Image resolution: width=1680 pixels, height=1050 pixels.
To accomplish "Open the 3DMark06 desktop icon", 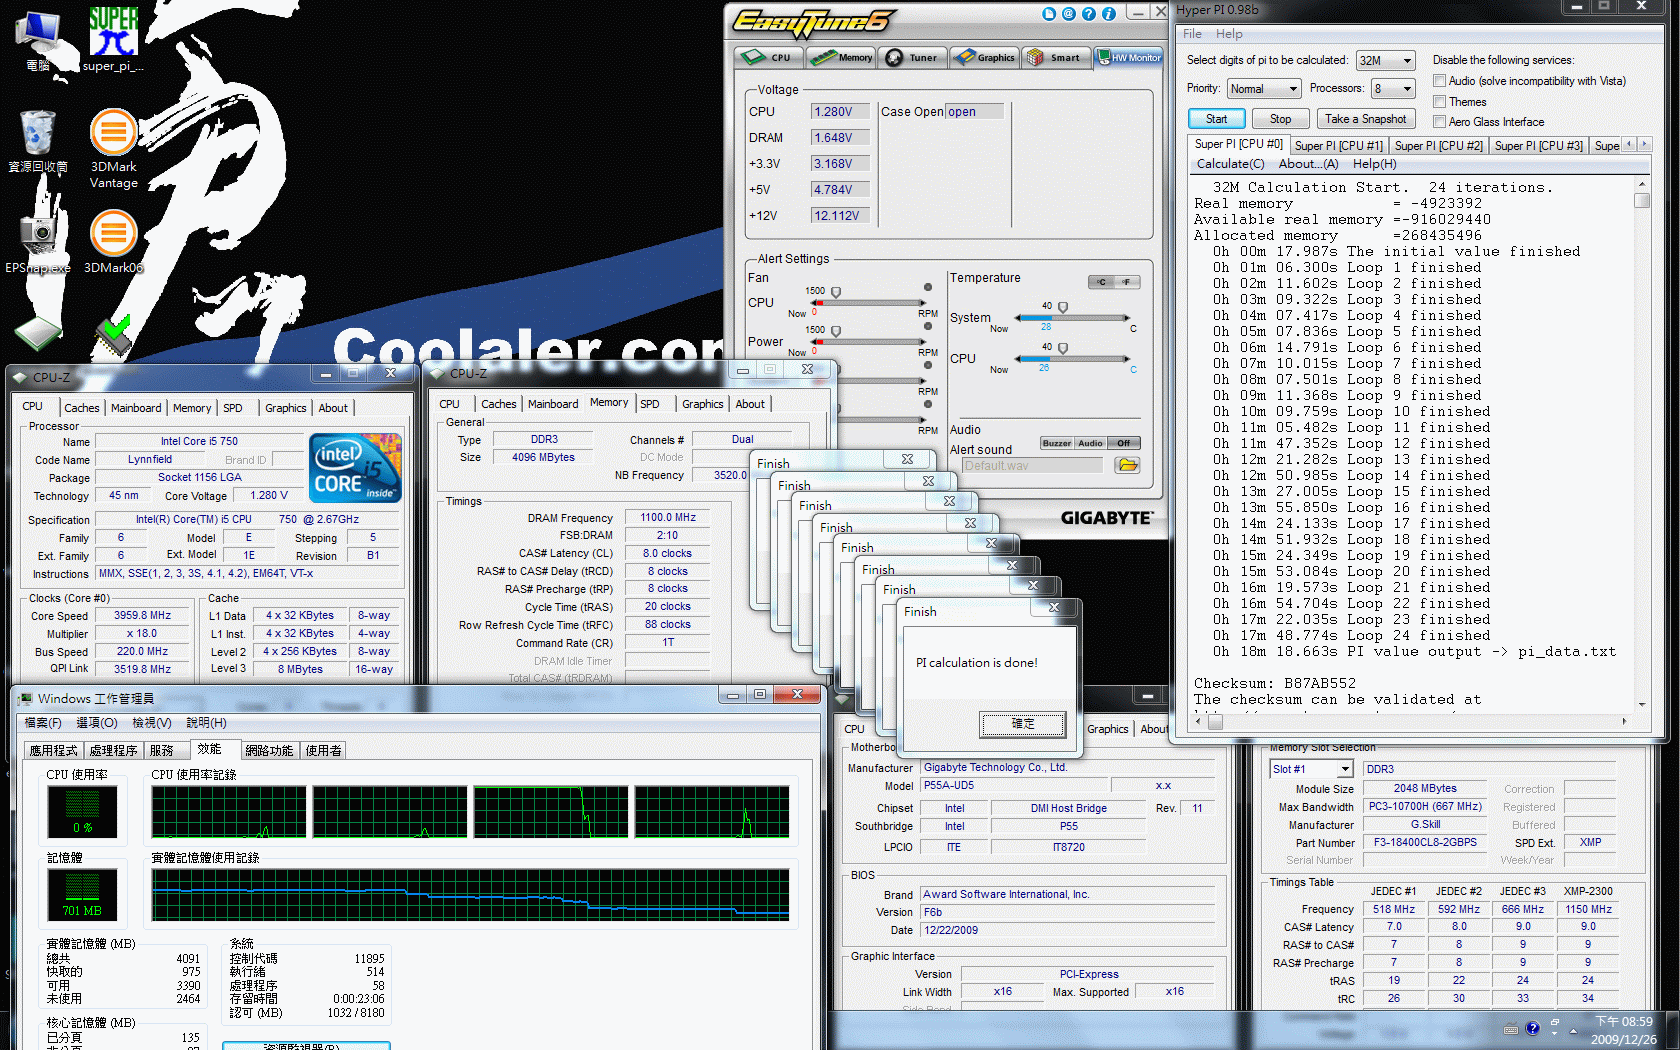I will (x=113, y=241).
